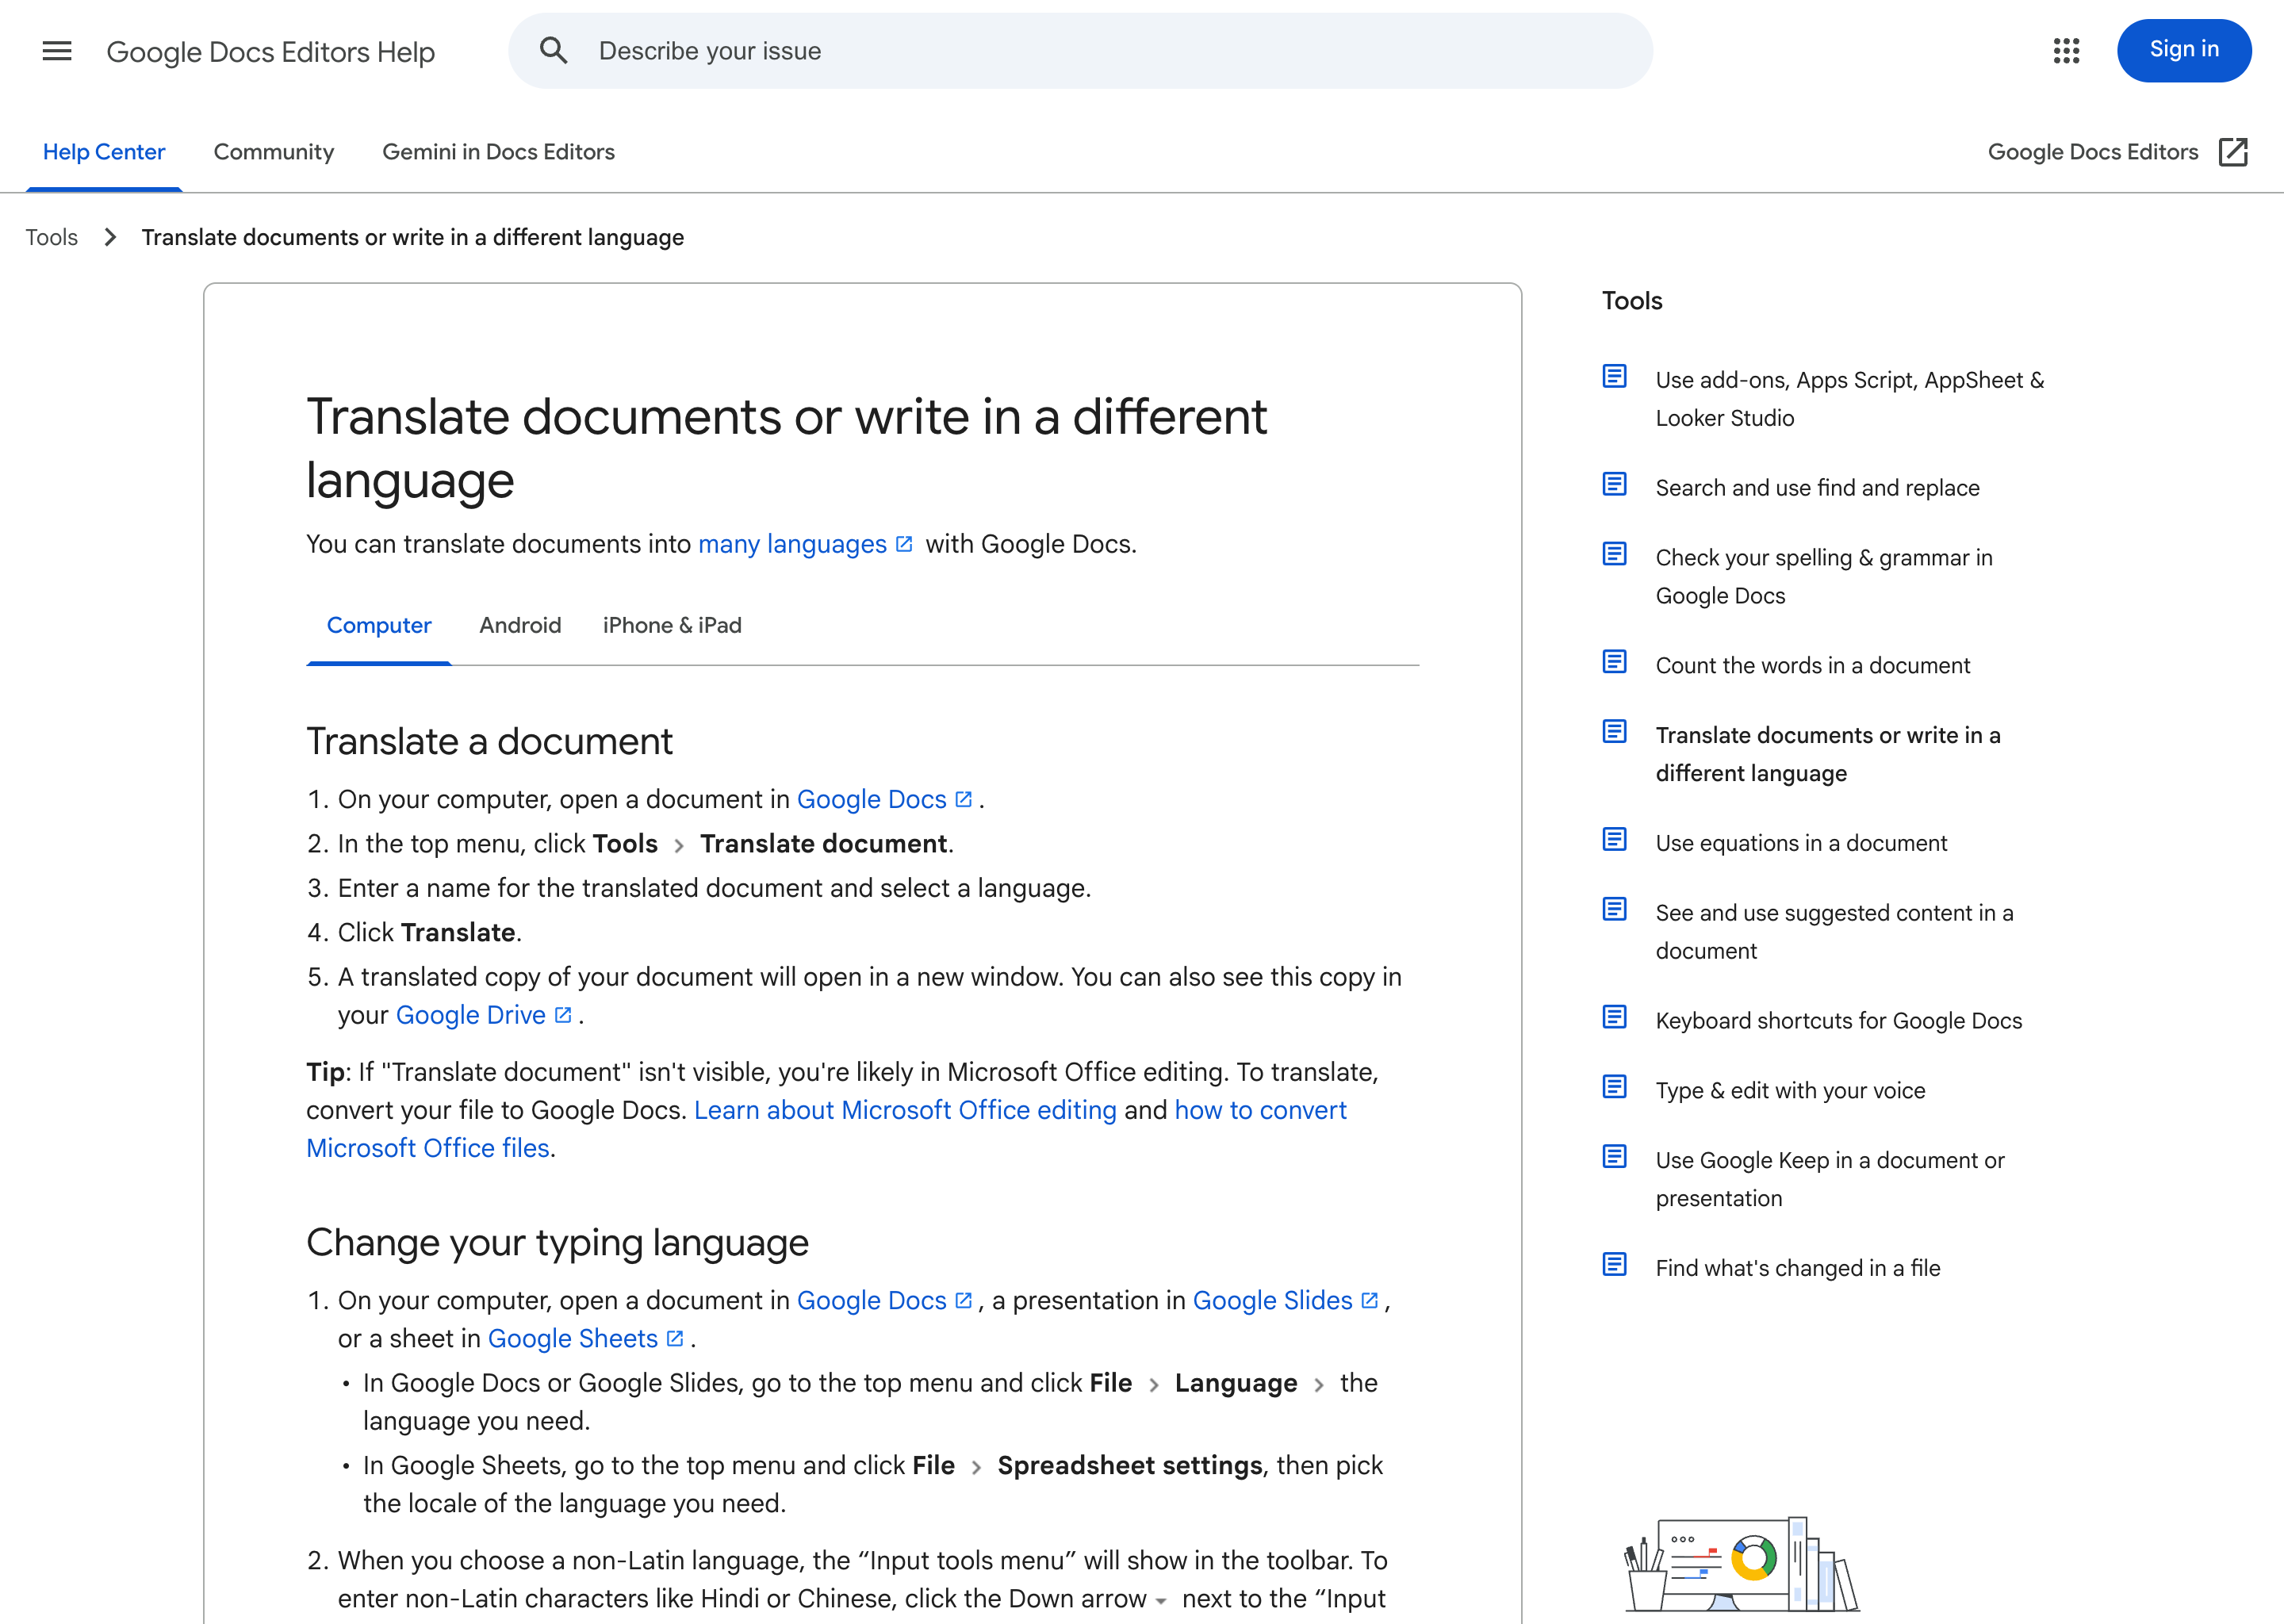Viewport: 2284px width, 1624px height.
Task: Follow the "how to convert Microsoft Office files" link
Action: [x=1261, y=1110]
